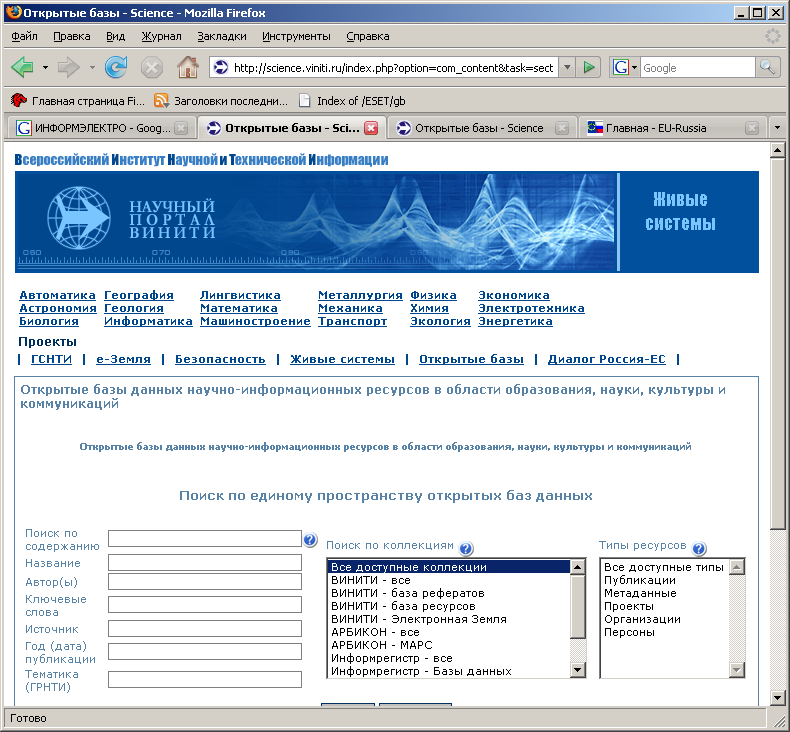
Task: Open the Закладки menu
Action: coord(222,36)
